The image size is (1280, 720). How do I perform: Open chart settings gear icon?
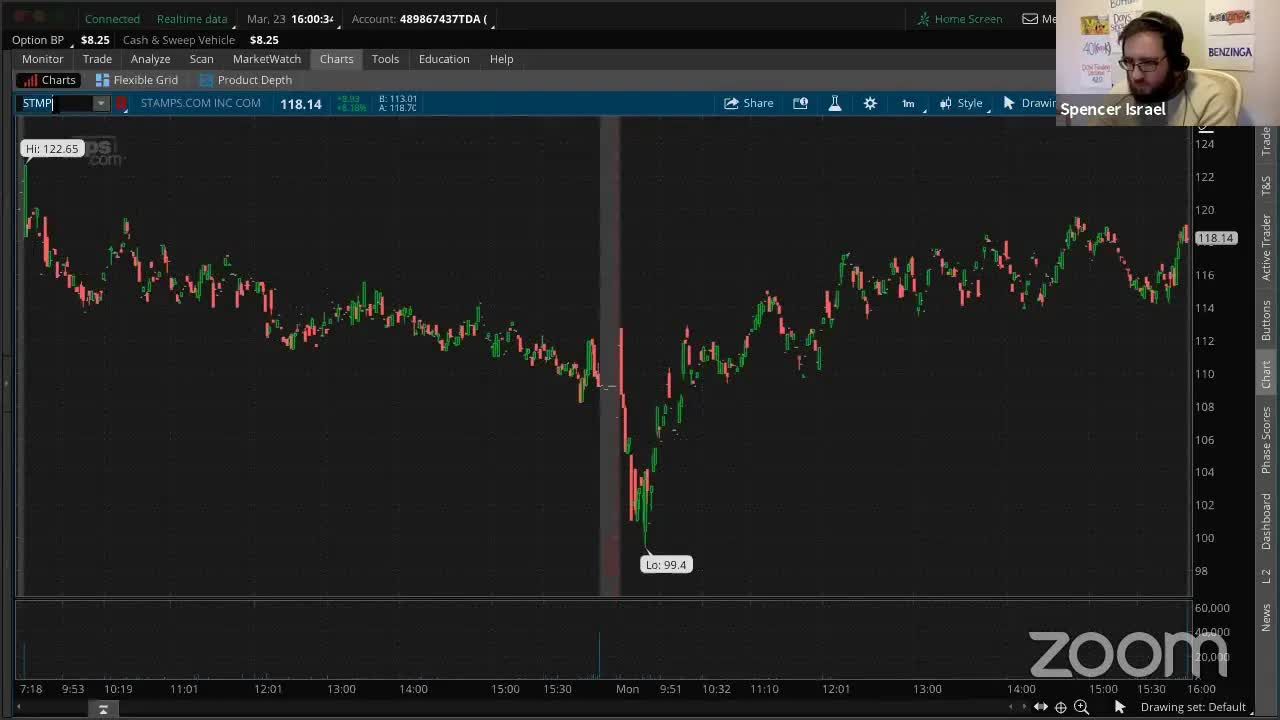tap(870, 103)
